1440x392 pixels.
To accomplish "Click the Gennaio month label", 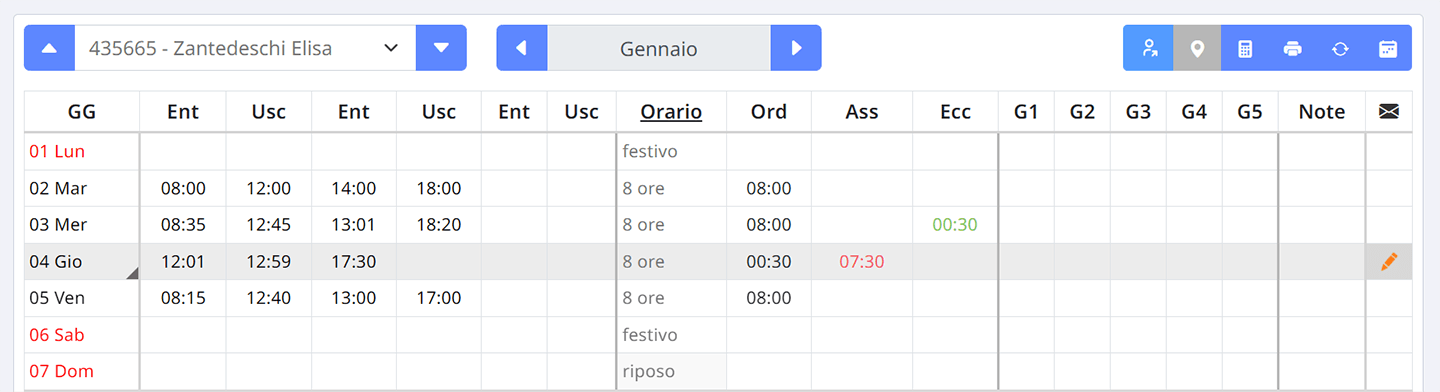I will (659, 48).
